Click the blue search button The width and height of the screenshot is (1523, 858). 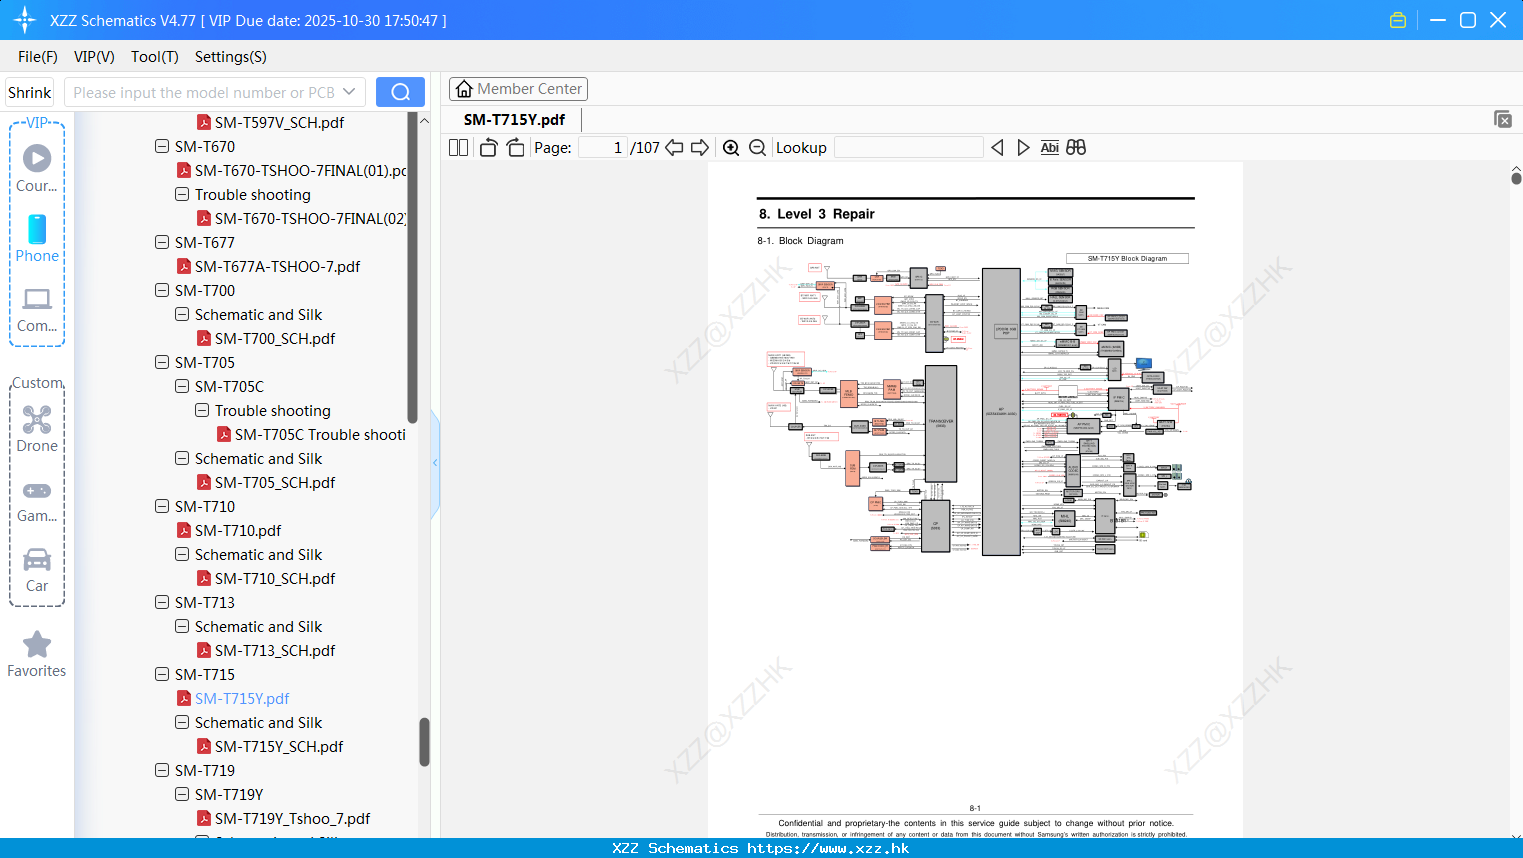(400, 92)
